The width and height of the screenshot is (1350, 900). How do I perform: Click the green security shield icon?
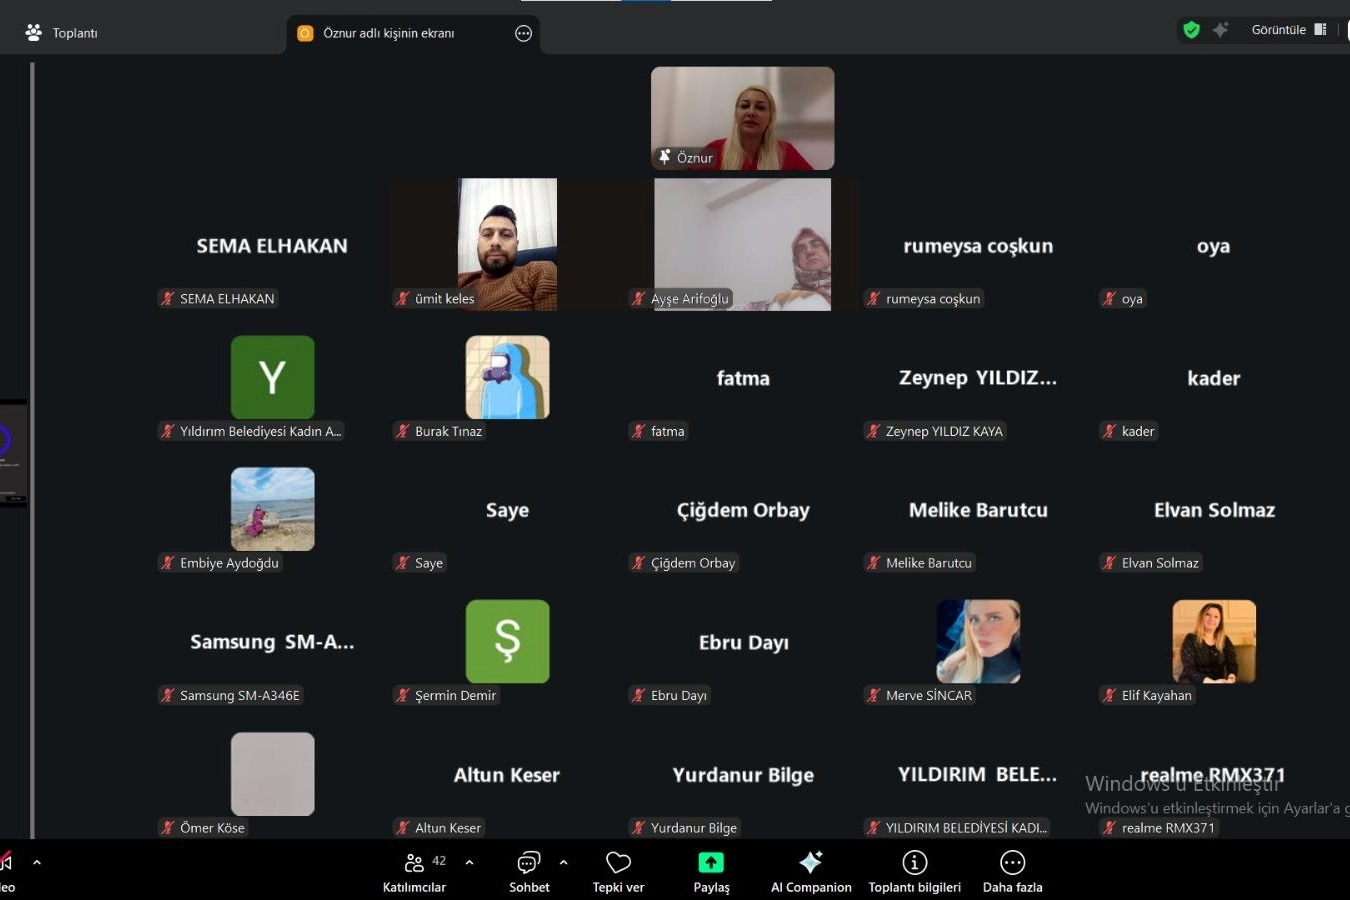[x=1191, y=30]
